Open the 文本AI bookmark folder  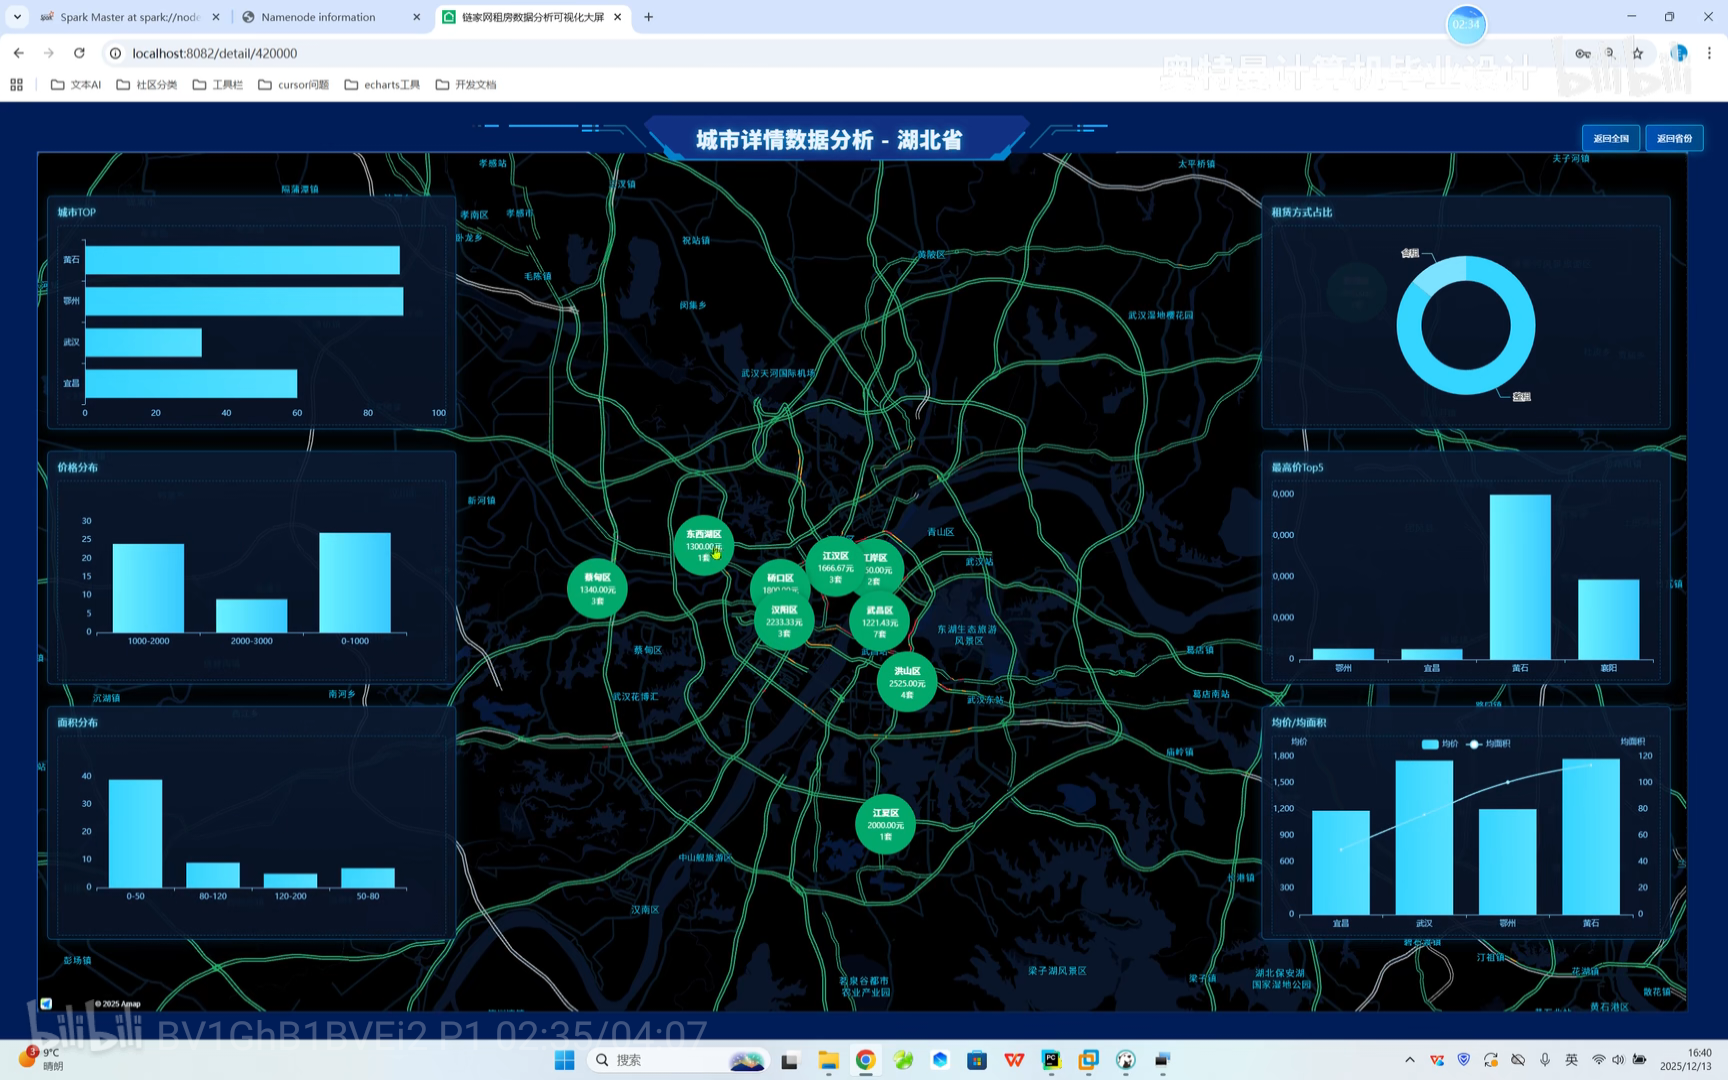pos(76,84)
